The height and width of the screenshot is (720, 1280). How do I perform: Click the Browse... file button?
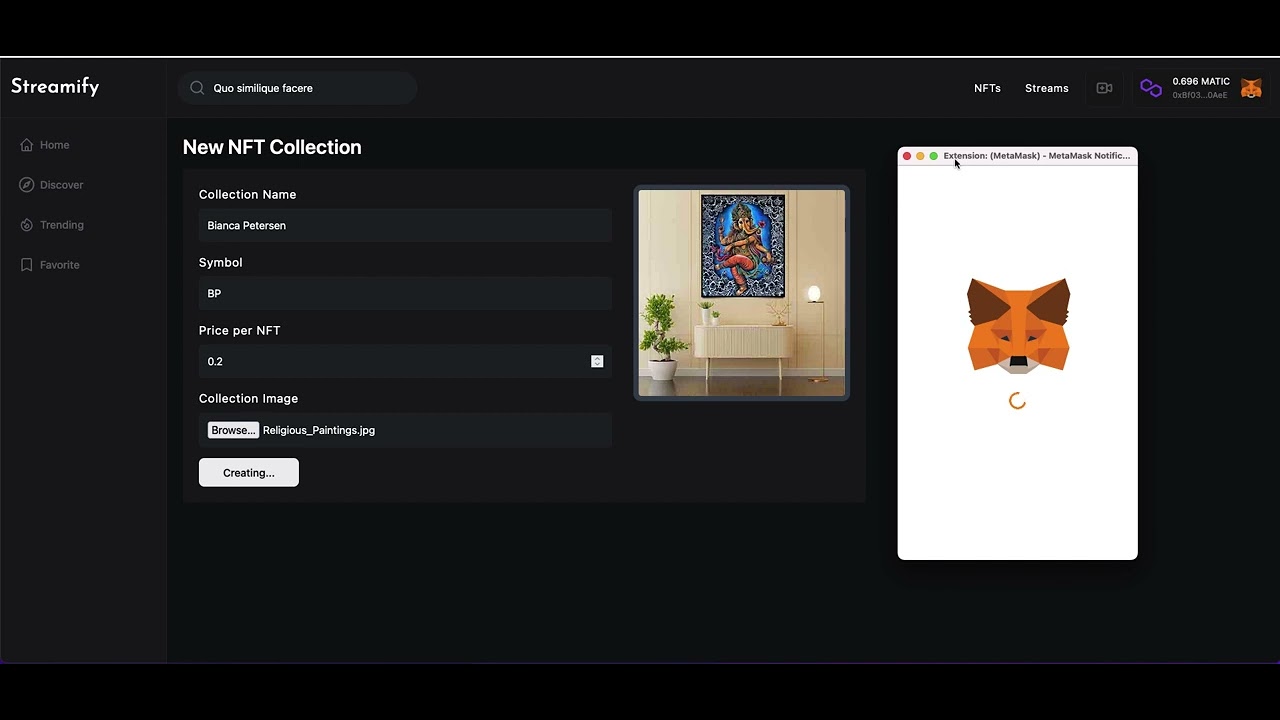233,430
